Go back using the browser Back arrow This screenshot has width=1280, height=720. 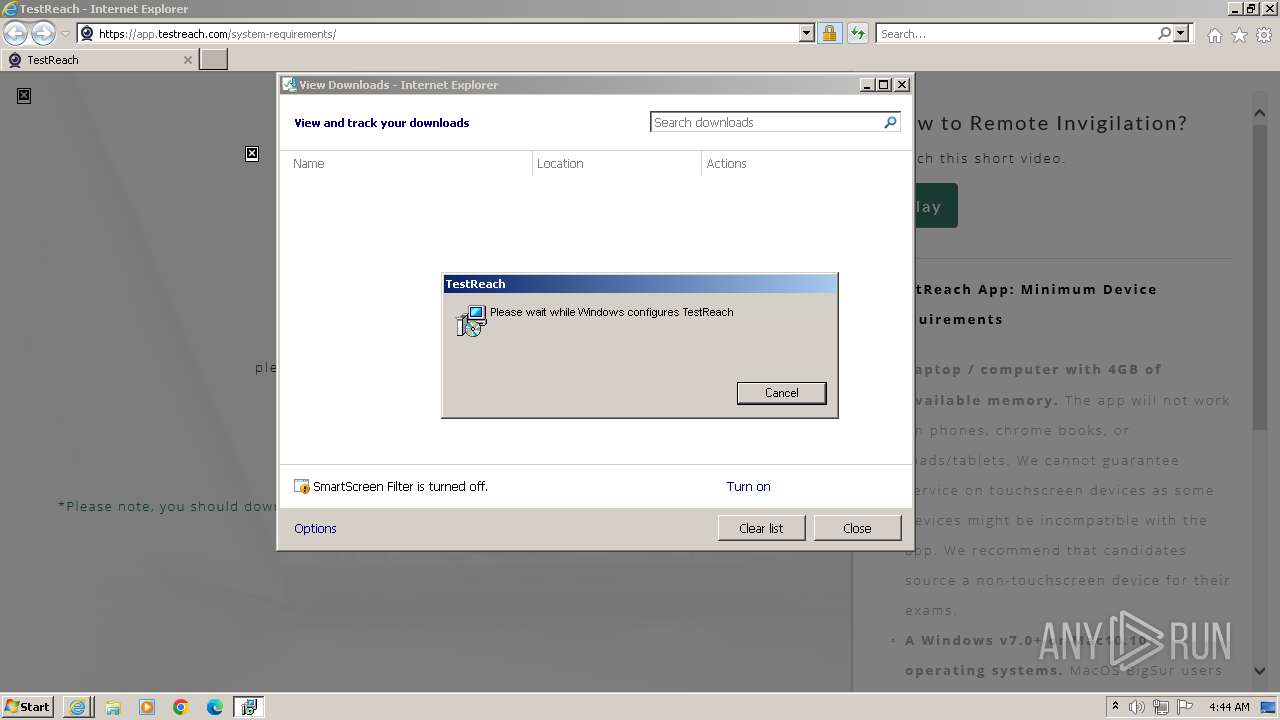coord(15,33)
